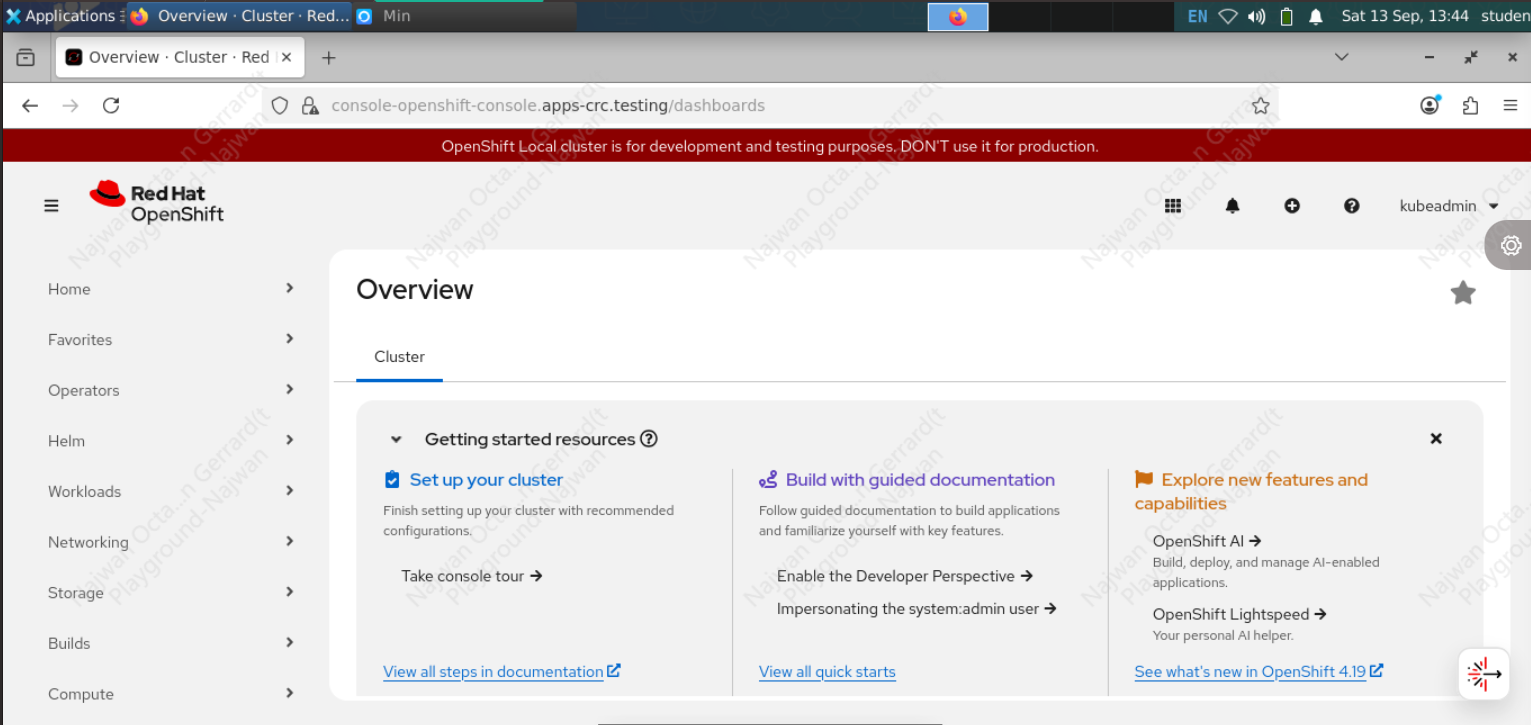Screen dimensions: 1531x725
Task: Toggle the hamburger navigation menu
Action: click(51, 206)
